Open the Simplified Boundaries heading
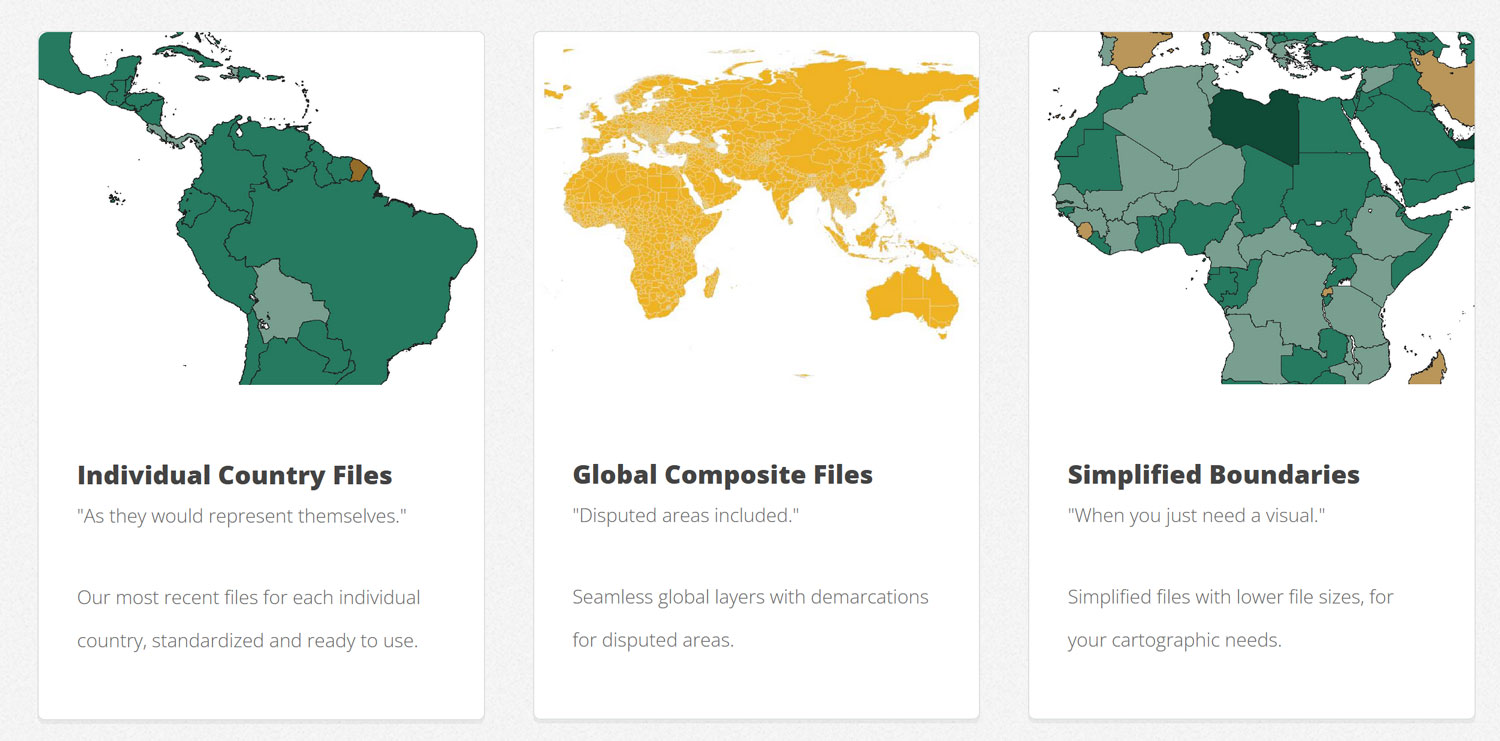The width and height of the screenshot is (1500, 741). click(1213, 475)
